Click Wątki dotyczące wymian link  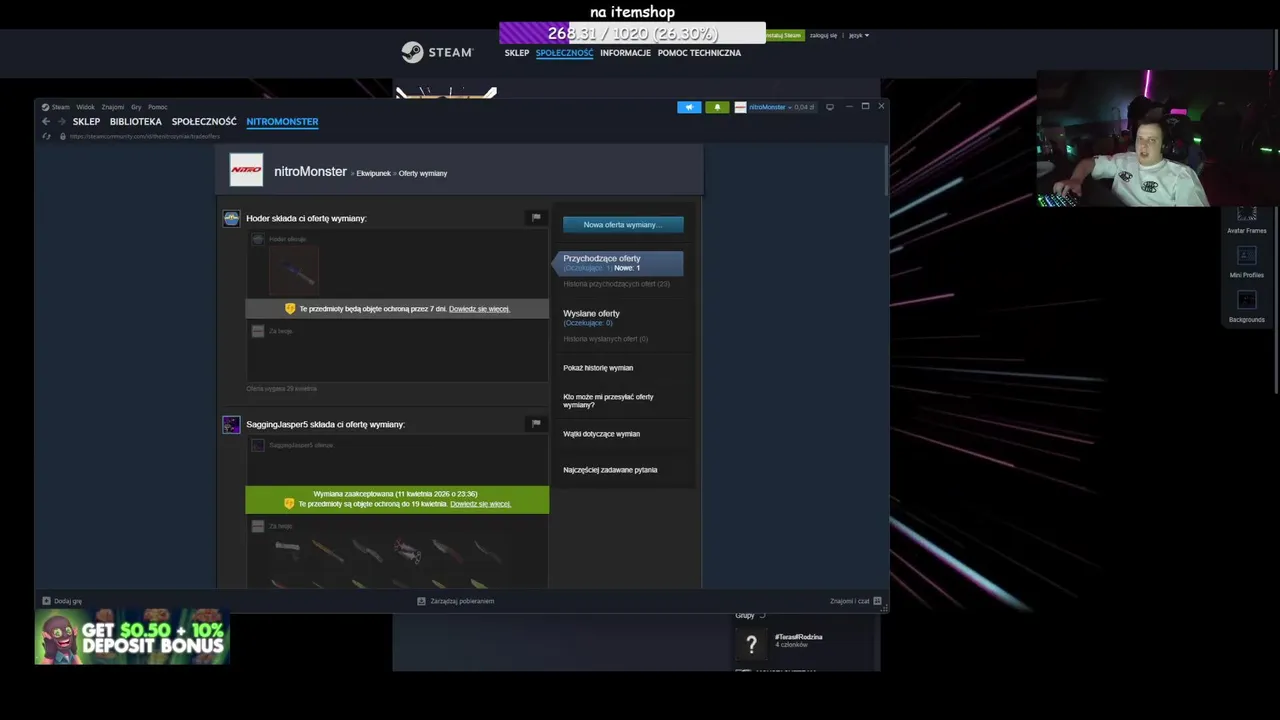pyautogui.click(x=601, y=434)
